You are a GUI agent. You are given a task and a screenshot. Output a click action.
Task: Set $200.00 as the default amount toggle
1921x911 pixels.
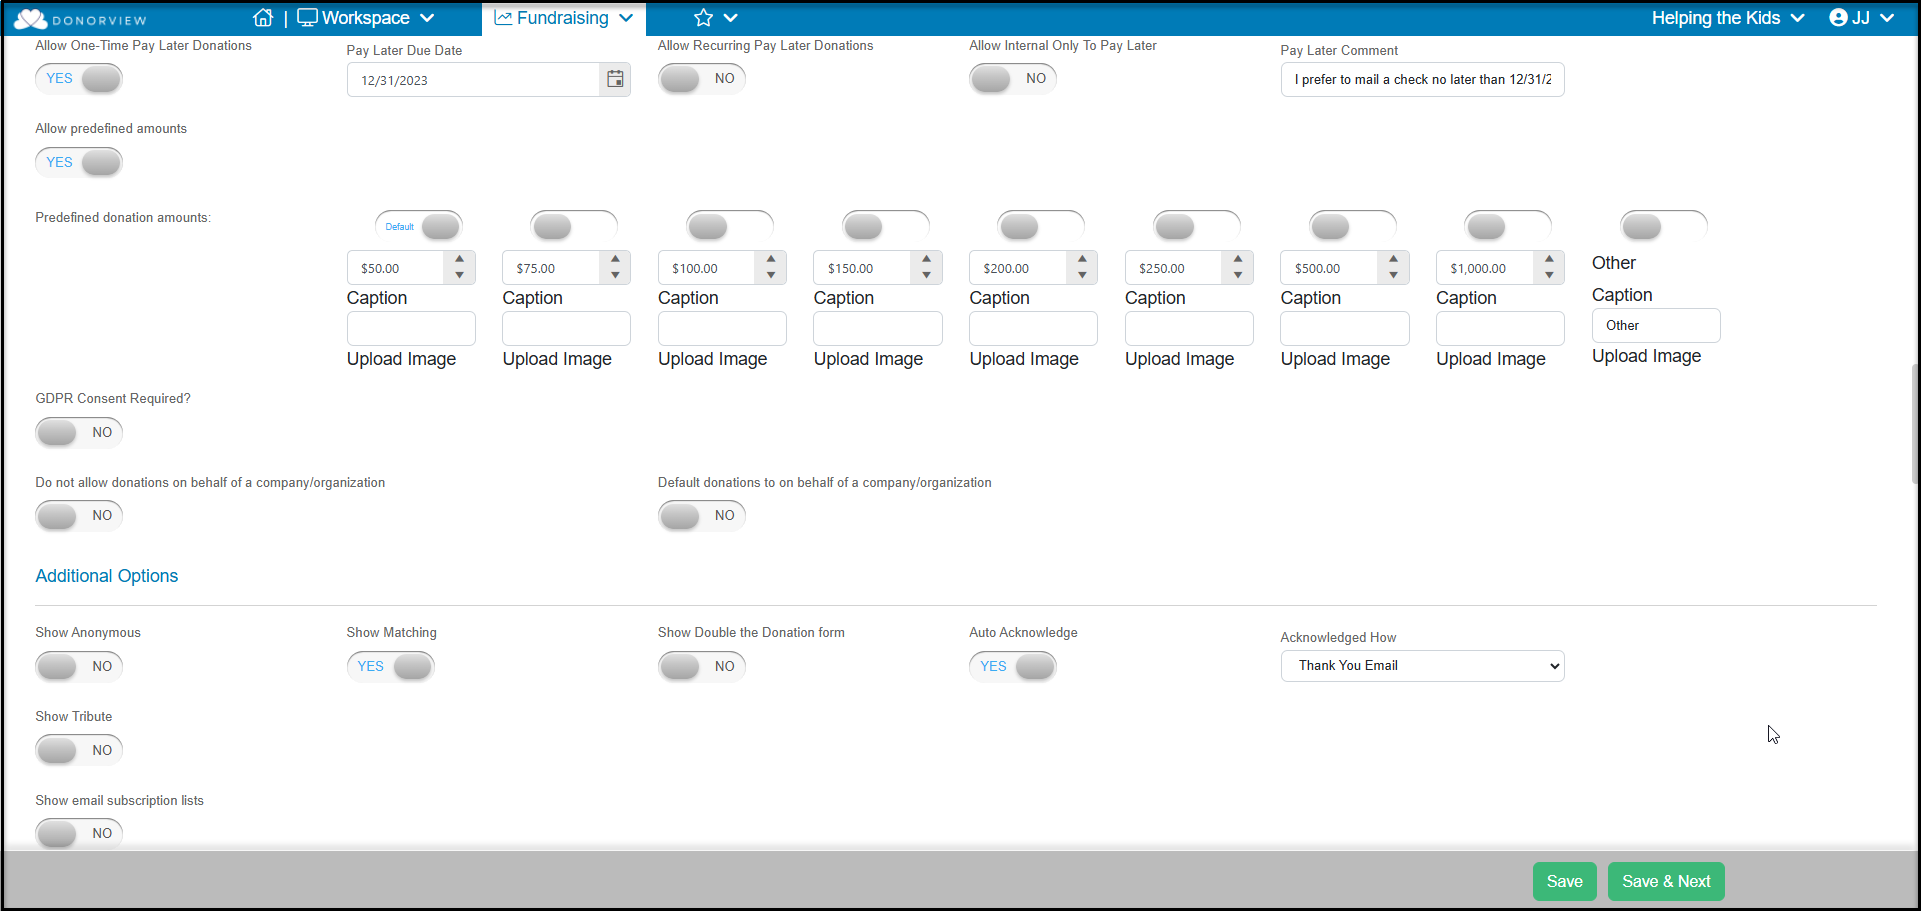pyautogui.click(x=1041, y=226)
